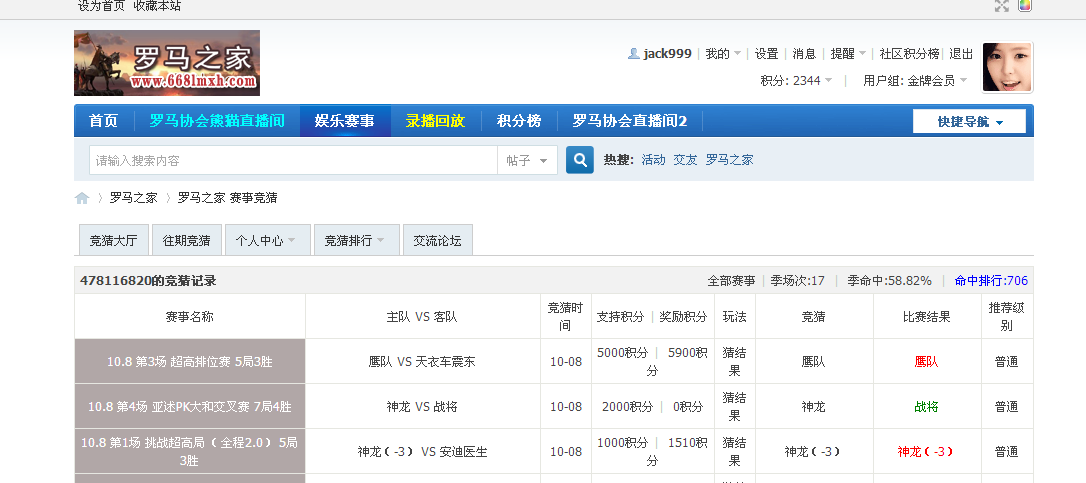This screenshot has width=1086, height=483.
Task: Click the 罗马之家 site logo
Action: tap(167, 63)
